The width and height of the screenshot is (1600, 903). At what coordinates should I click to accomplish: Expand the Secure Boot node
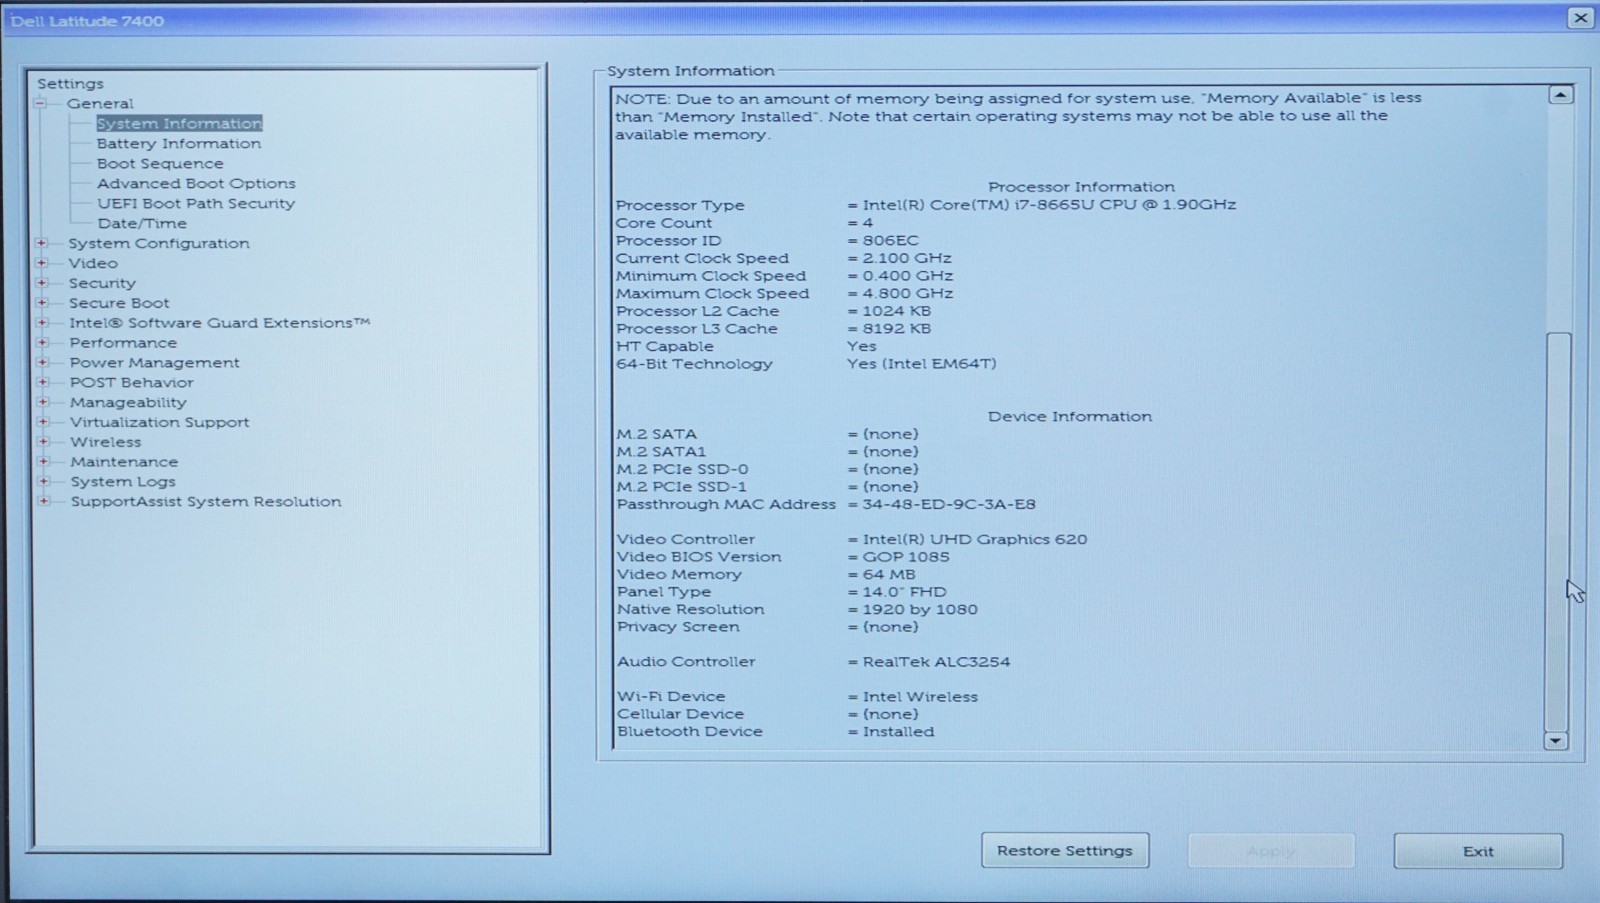[x=42, y=303]
